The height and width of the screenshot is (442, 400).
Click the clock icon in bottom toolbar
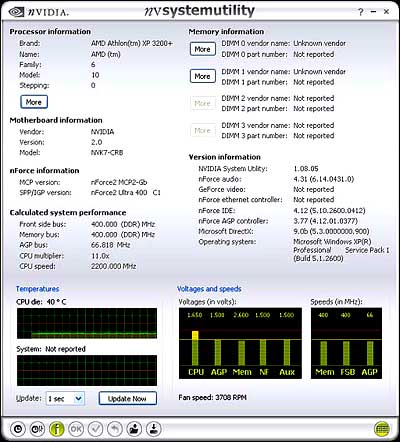[x=18, y=429]
